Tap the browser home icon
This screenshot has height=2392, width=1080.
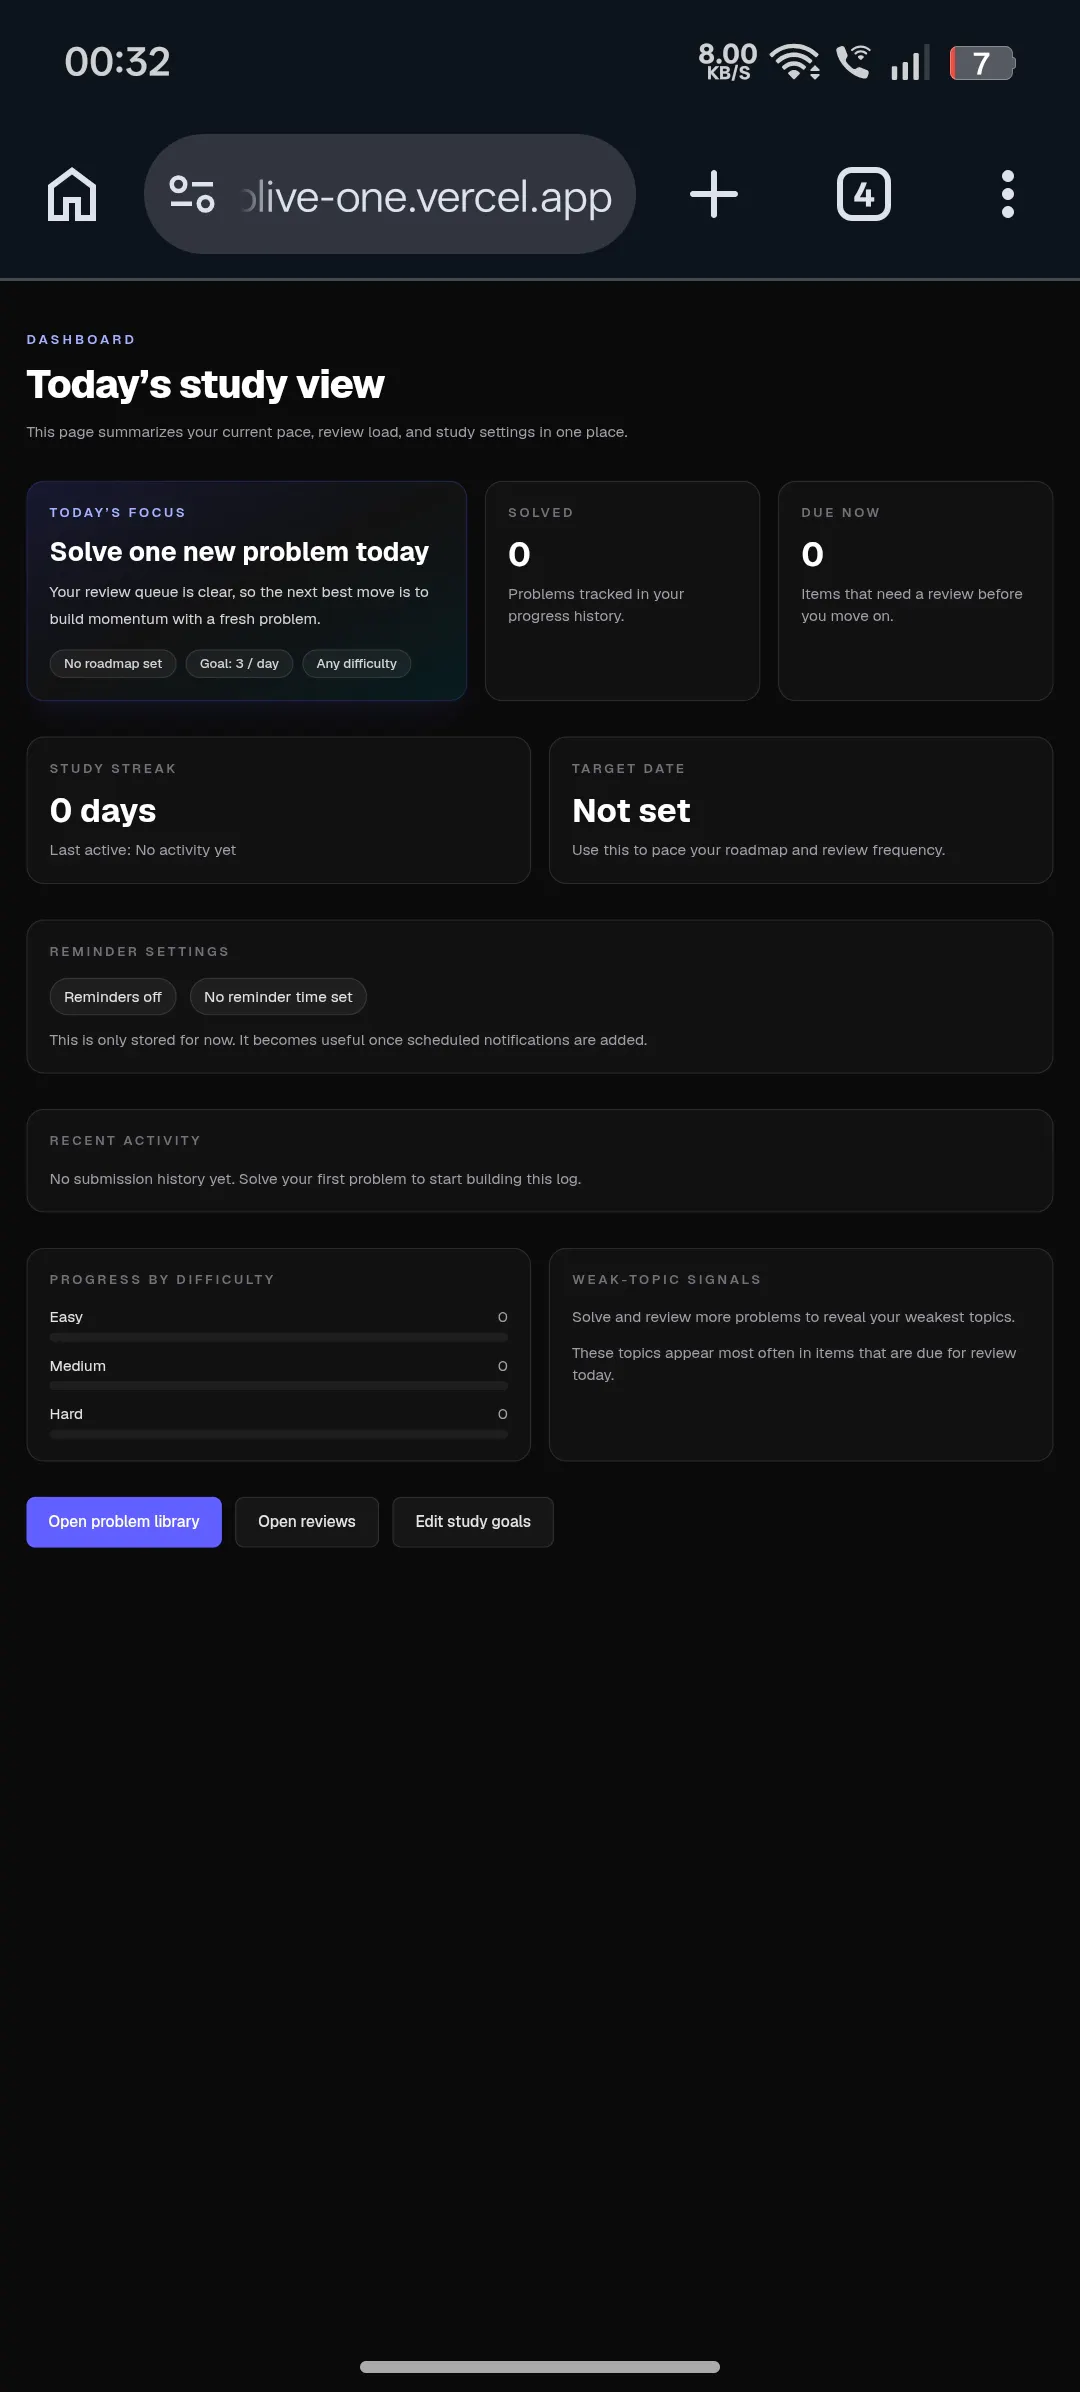tap(72, 194)
